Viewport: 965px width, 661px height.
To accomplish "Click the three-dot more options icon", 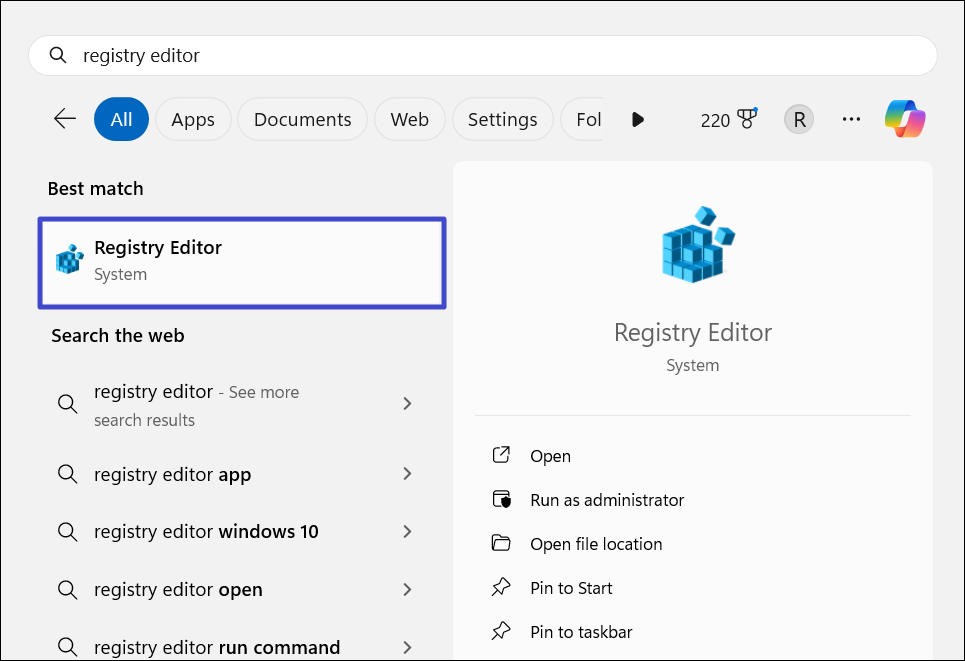I will point(851,119).
